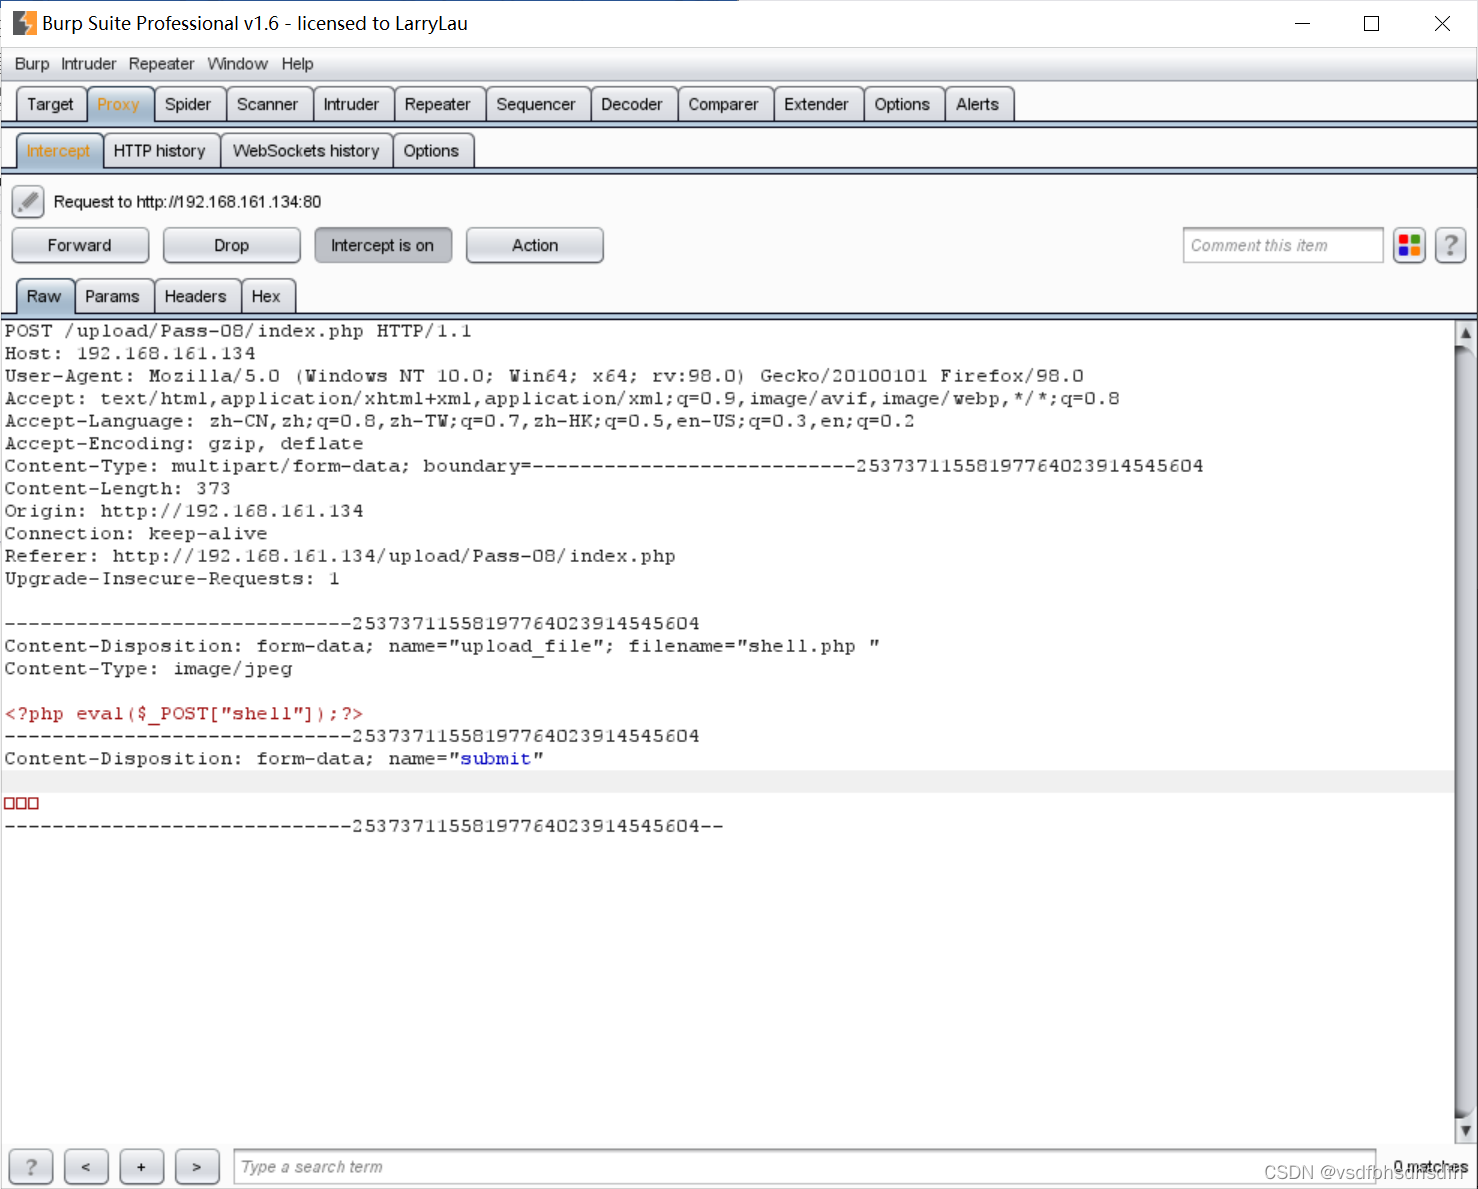Viewport: 1478px width, 1189px height.
Task: Click the Content-Length: 373 header
Action: click(x=117, y=489)
